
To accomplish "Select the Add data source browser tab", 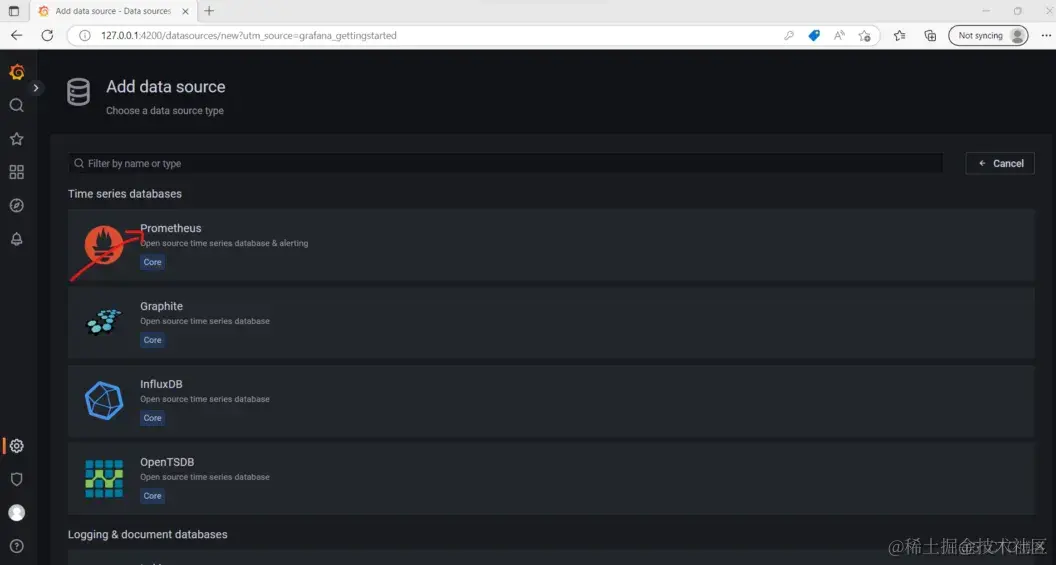I will (112, 11).
